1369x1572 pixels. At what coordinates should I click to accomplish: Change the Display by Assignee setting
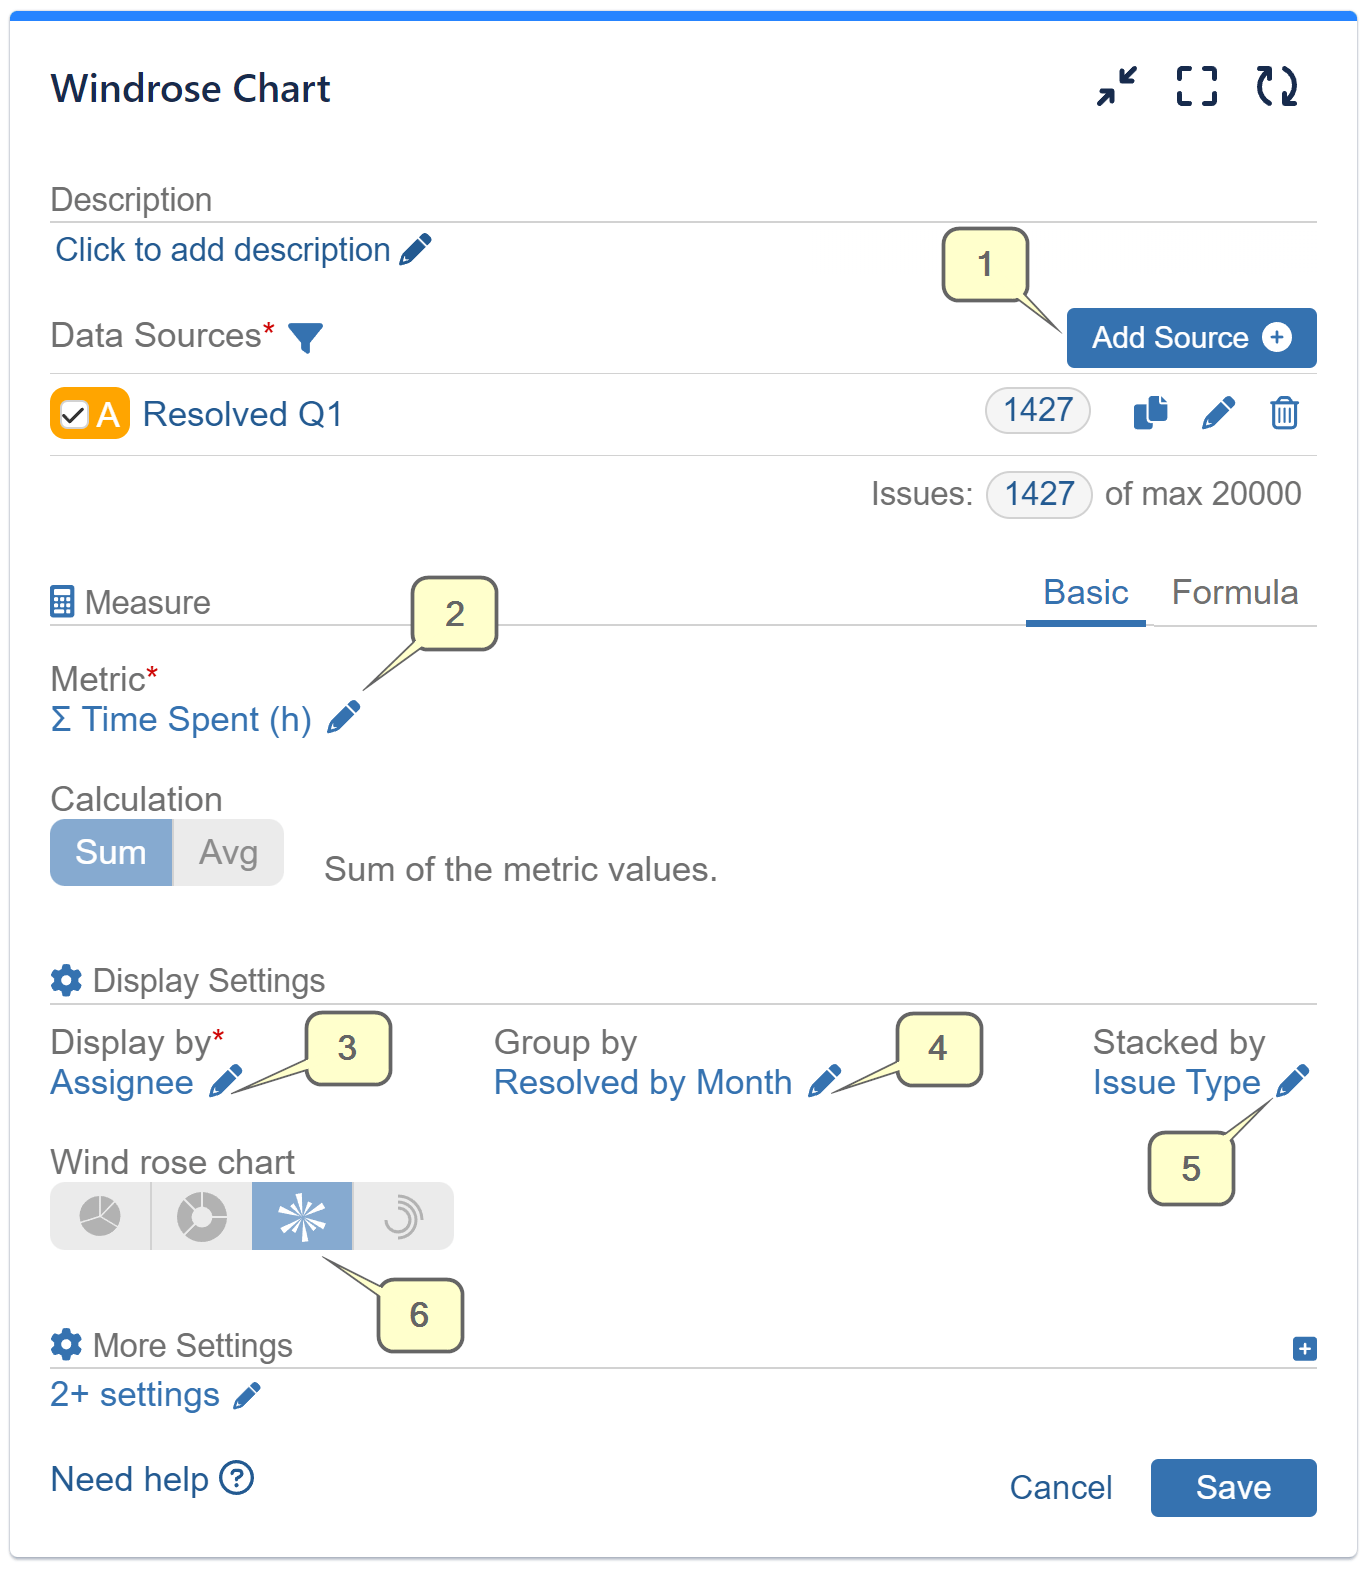pos(226,1081)
